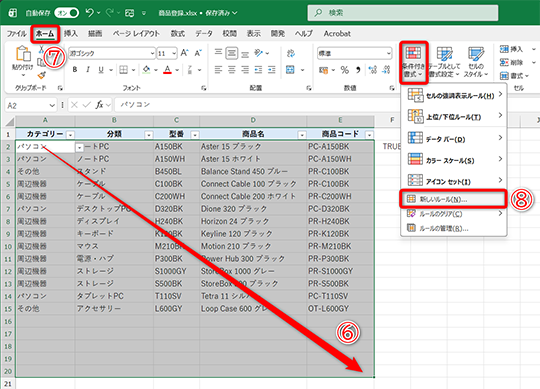Click the red Font Color icon

coord(167,70)
